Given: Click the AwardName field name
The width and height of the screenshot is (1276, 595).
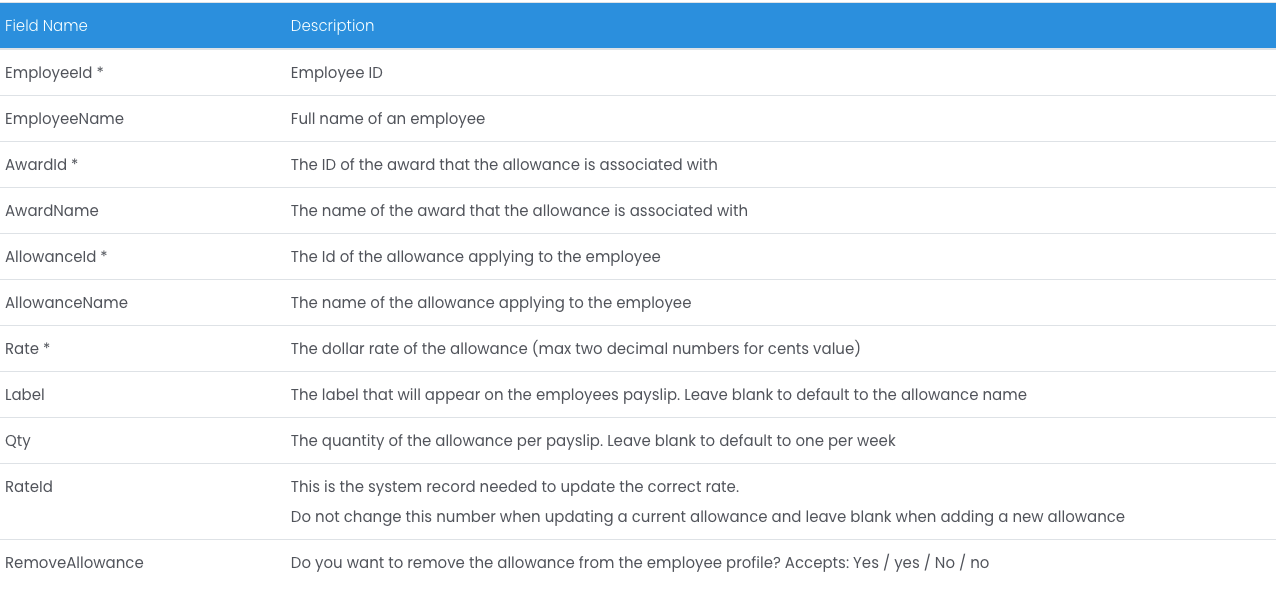Looking at the screenshot, I should 52,211.
